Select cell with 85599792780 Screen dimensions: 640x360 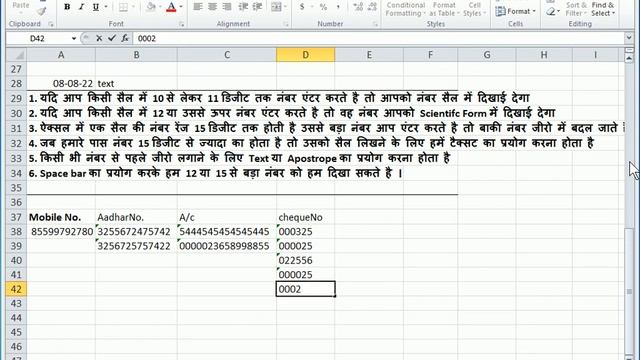click(x=61, y=231)
